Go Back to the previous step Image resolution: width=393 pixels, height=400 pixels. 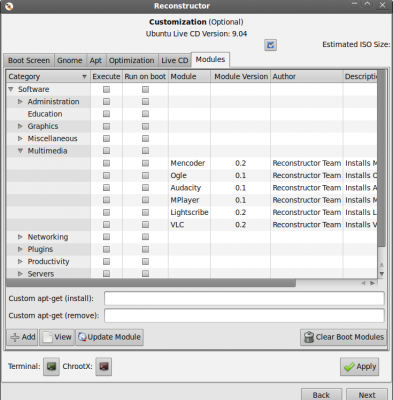click(321, 395)
